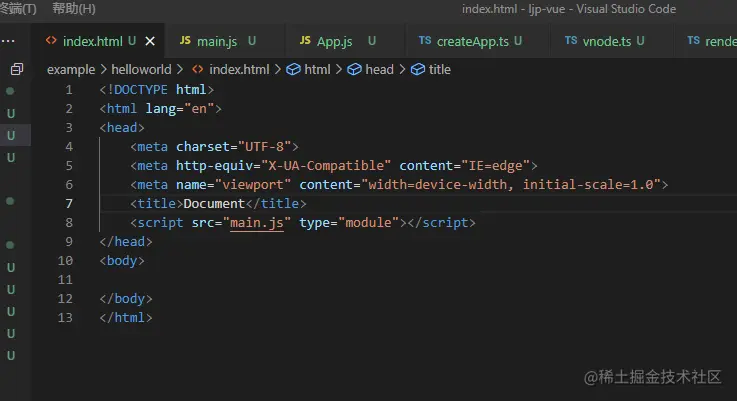Click the head symbol cube icon in breadcrumb
Viewport: 737px width, 401px height.
pyautogui.click(x=354, y=70)
